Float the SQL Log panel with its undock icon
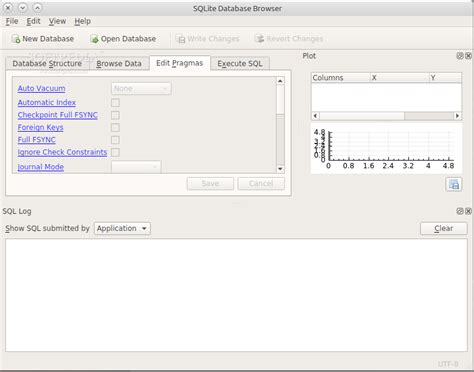 coord(460,211)
